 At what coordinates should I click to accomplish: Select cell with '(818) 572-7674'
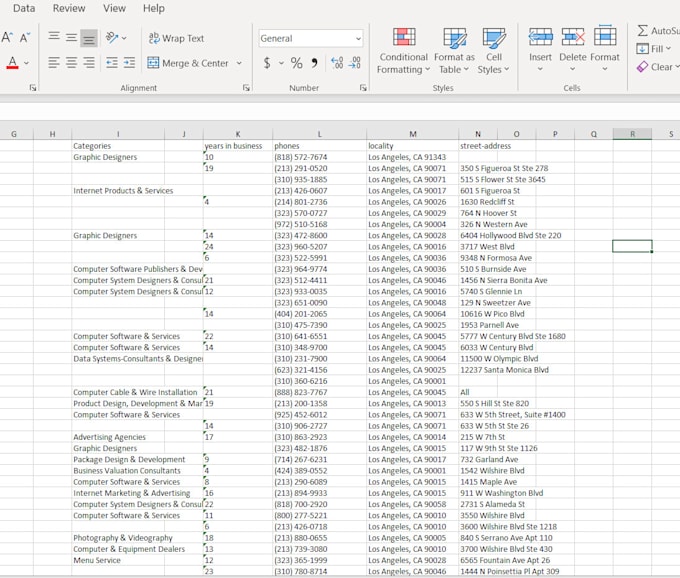pos(320,157)
